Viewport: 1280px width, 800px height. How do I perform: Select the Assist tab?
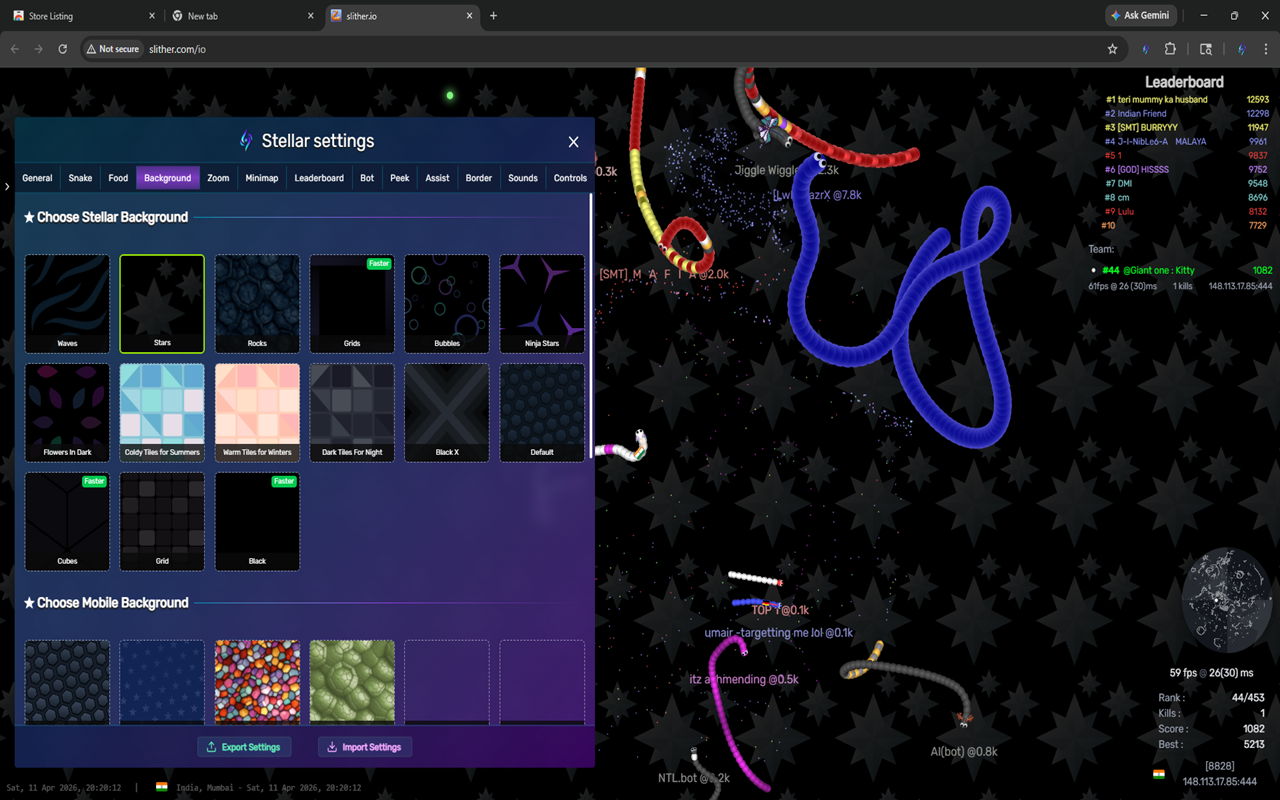pyautogui.click(x=437, y=178)
